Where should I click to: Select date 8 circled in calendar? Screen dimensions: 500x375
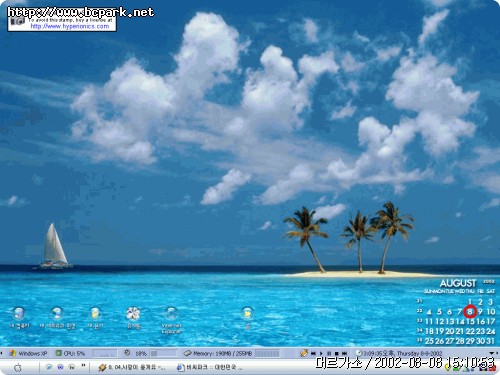tap(470, 312)
